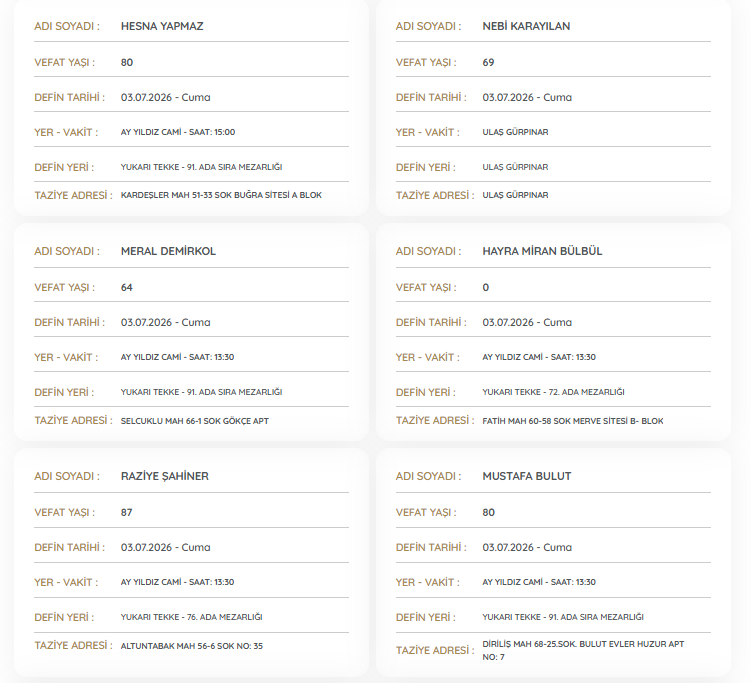Click the RAZİYE ŞAHİNER name heading
The height and width of the screenshot is (683, 751).
tap(165, 477)
